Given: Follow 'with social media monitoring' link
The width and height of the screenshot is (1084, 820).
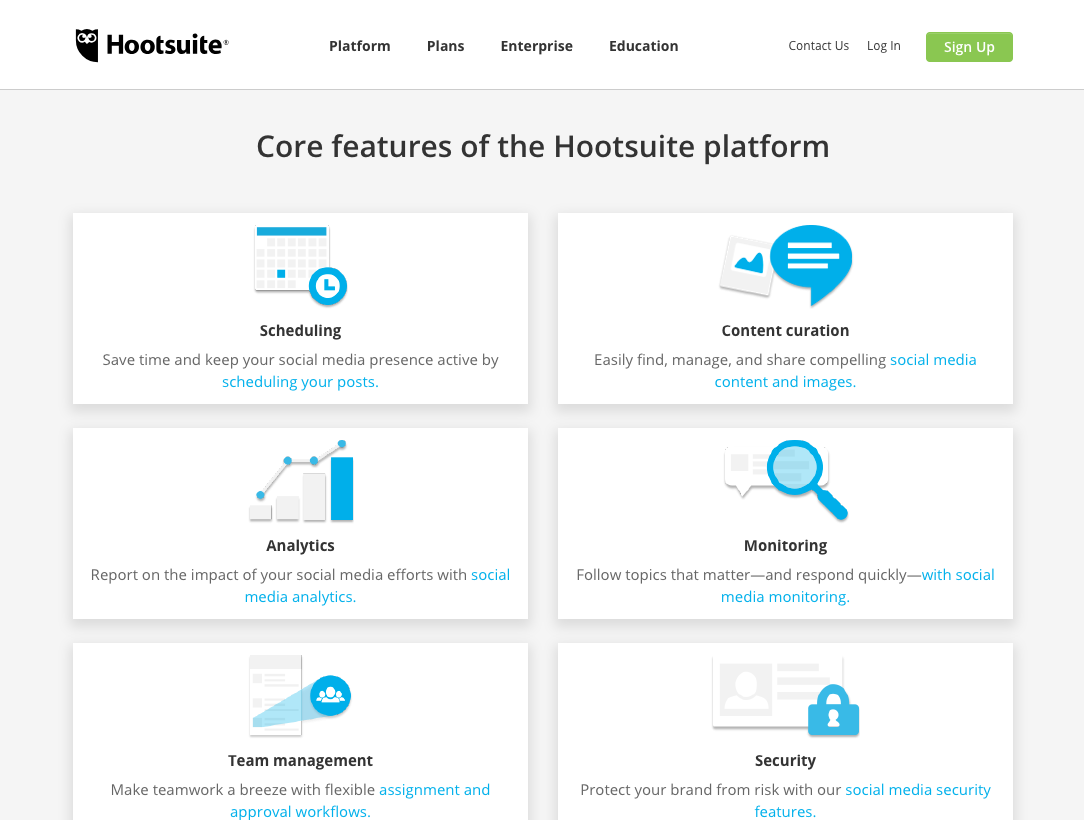Looking at the screenshot, I should tap(857, 586).
